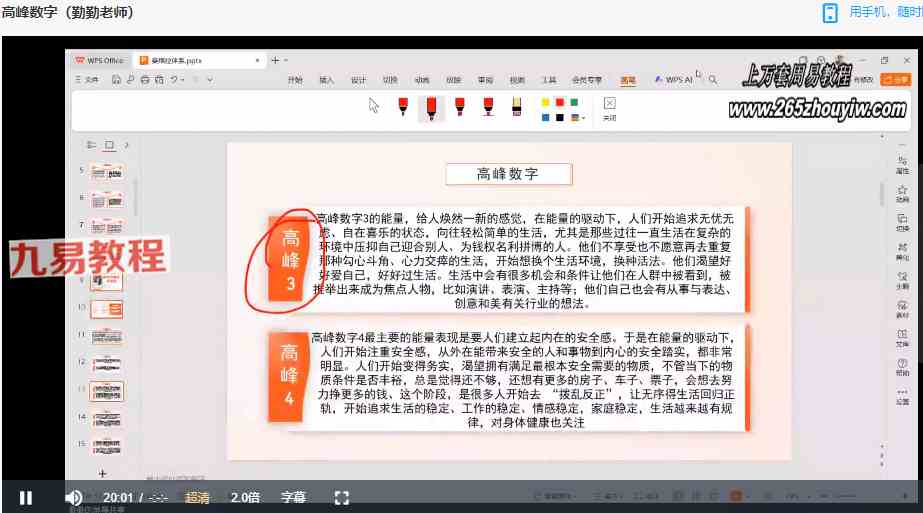
Task: Choose the first red pen in ink toolbar
Action: pos(403,106)
